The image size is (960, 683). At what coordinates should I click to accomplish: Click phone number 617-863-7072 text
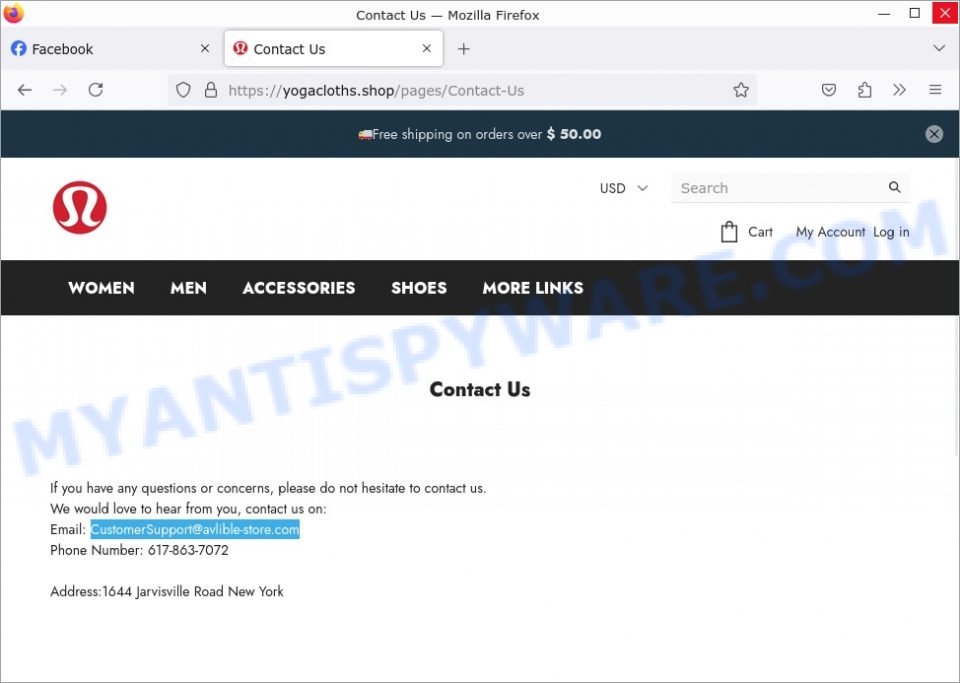[188, 550]
